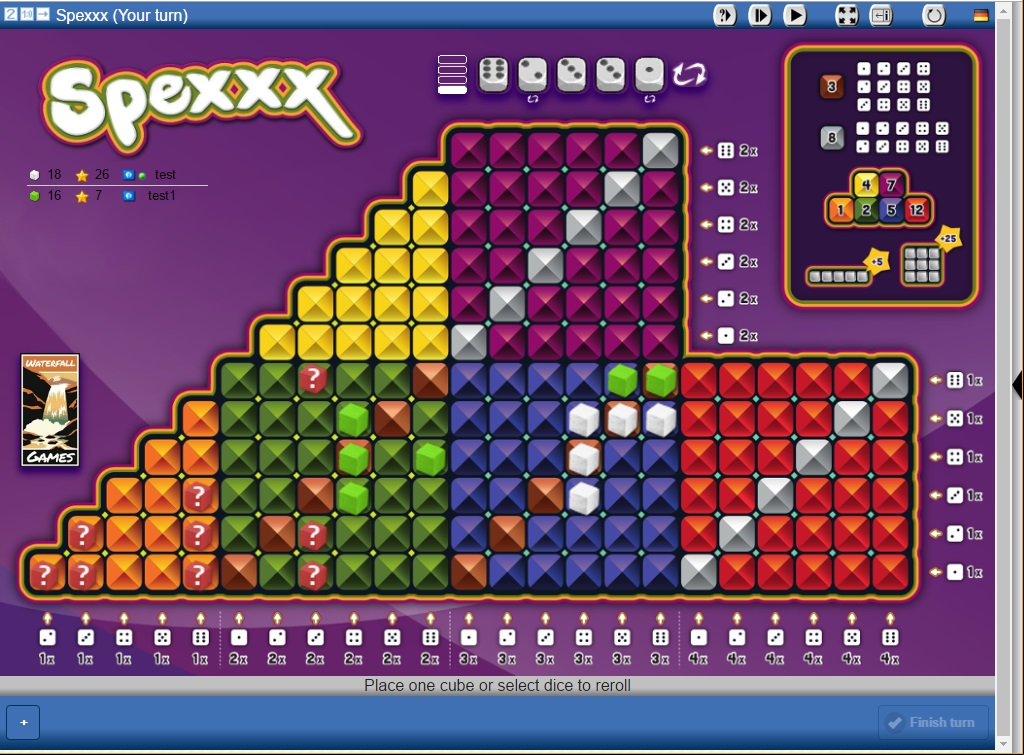Click the stacked-bars roll counter left of the dice
Viewport: 1024px width, 755px height.
tap(452, 74)
